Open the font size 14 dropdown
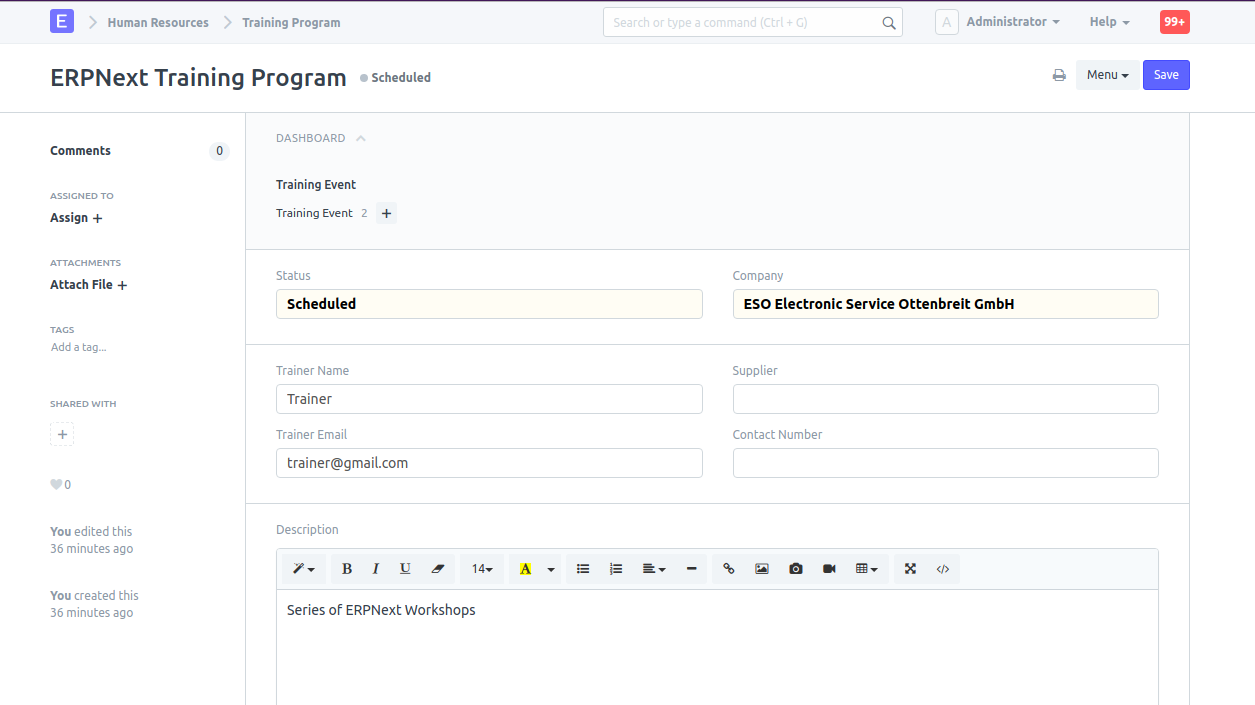1255x705 pixels. 482,569
